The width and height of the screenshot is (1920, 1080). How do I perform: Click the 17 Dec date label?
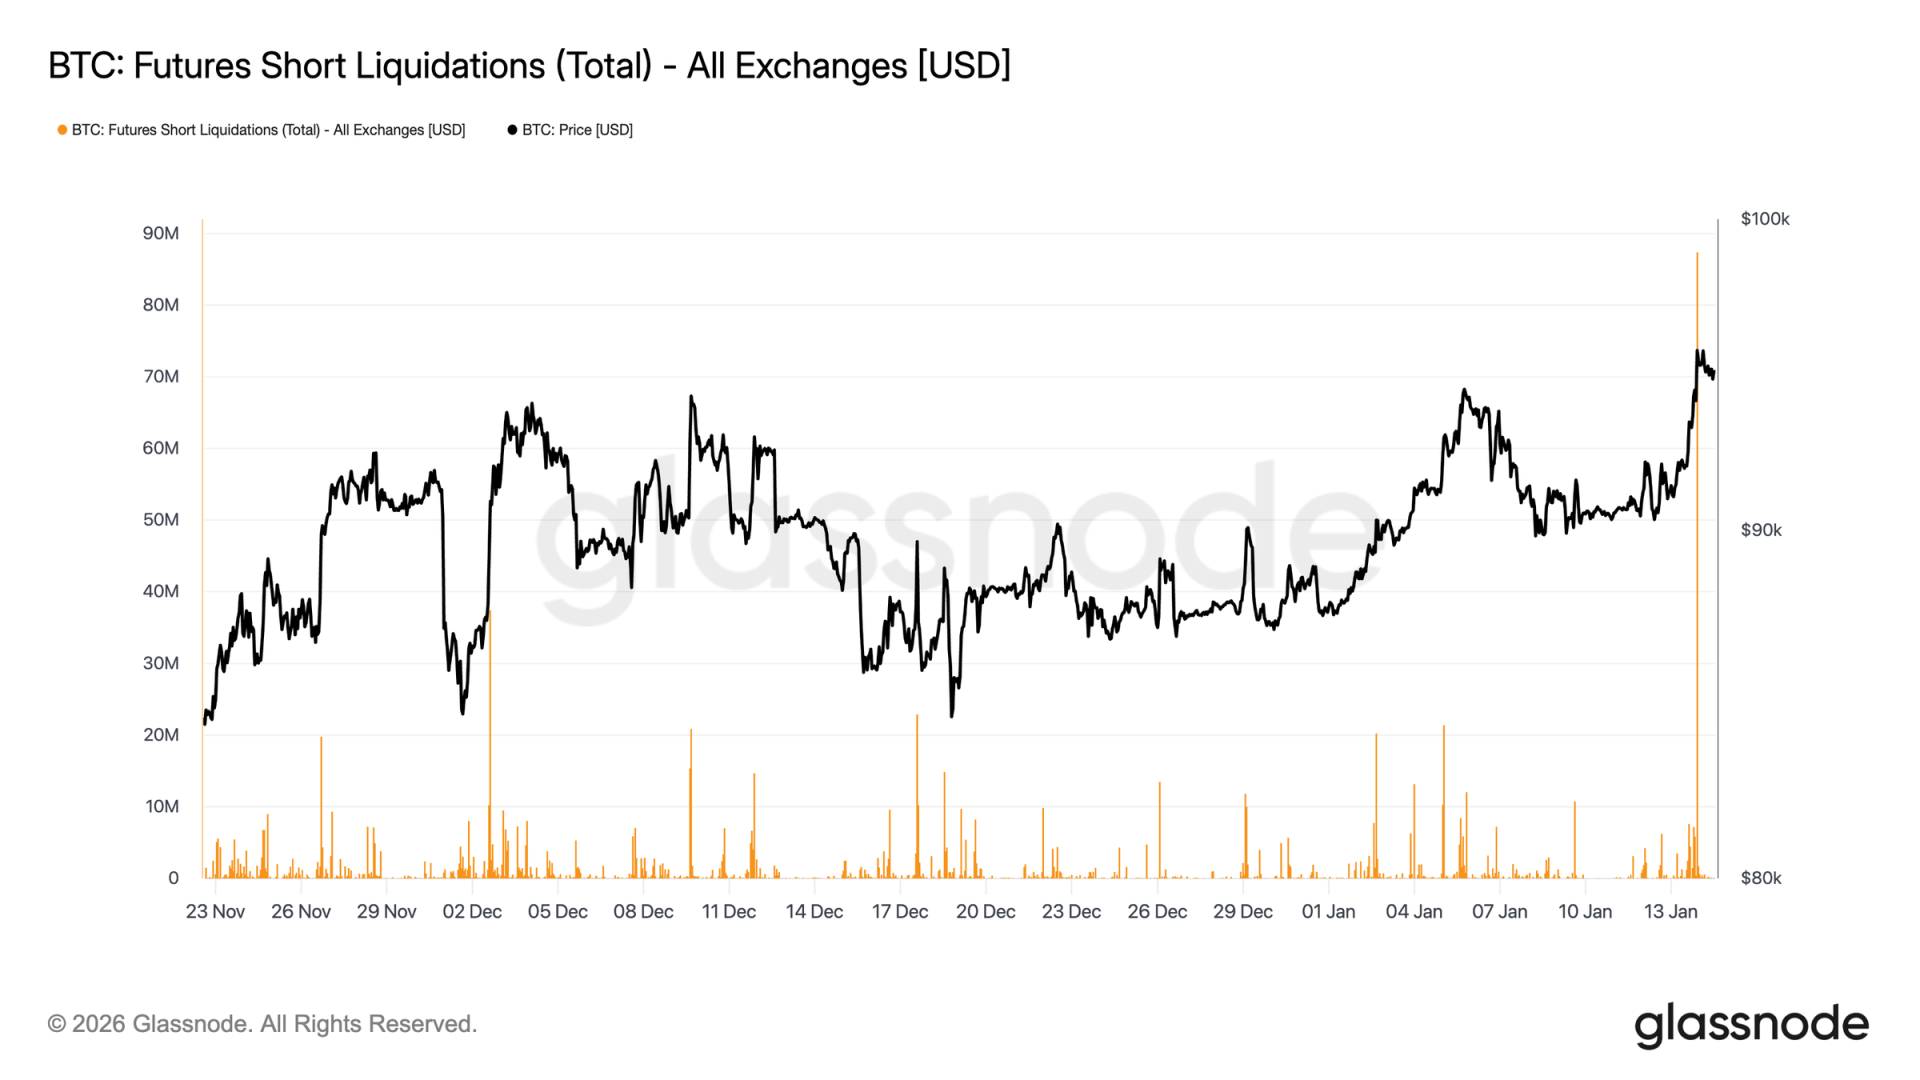(x=900, y=912)
